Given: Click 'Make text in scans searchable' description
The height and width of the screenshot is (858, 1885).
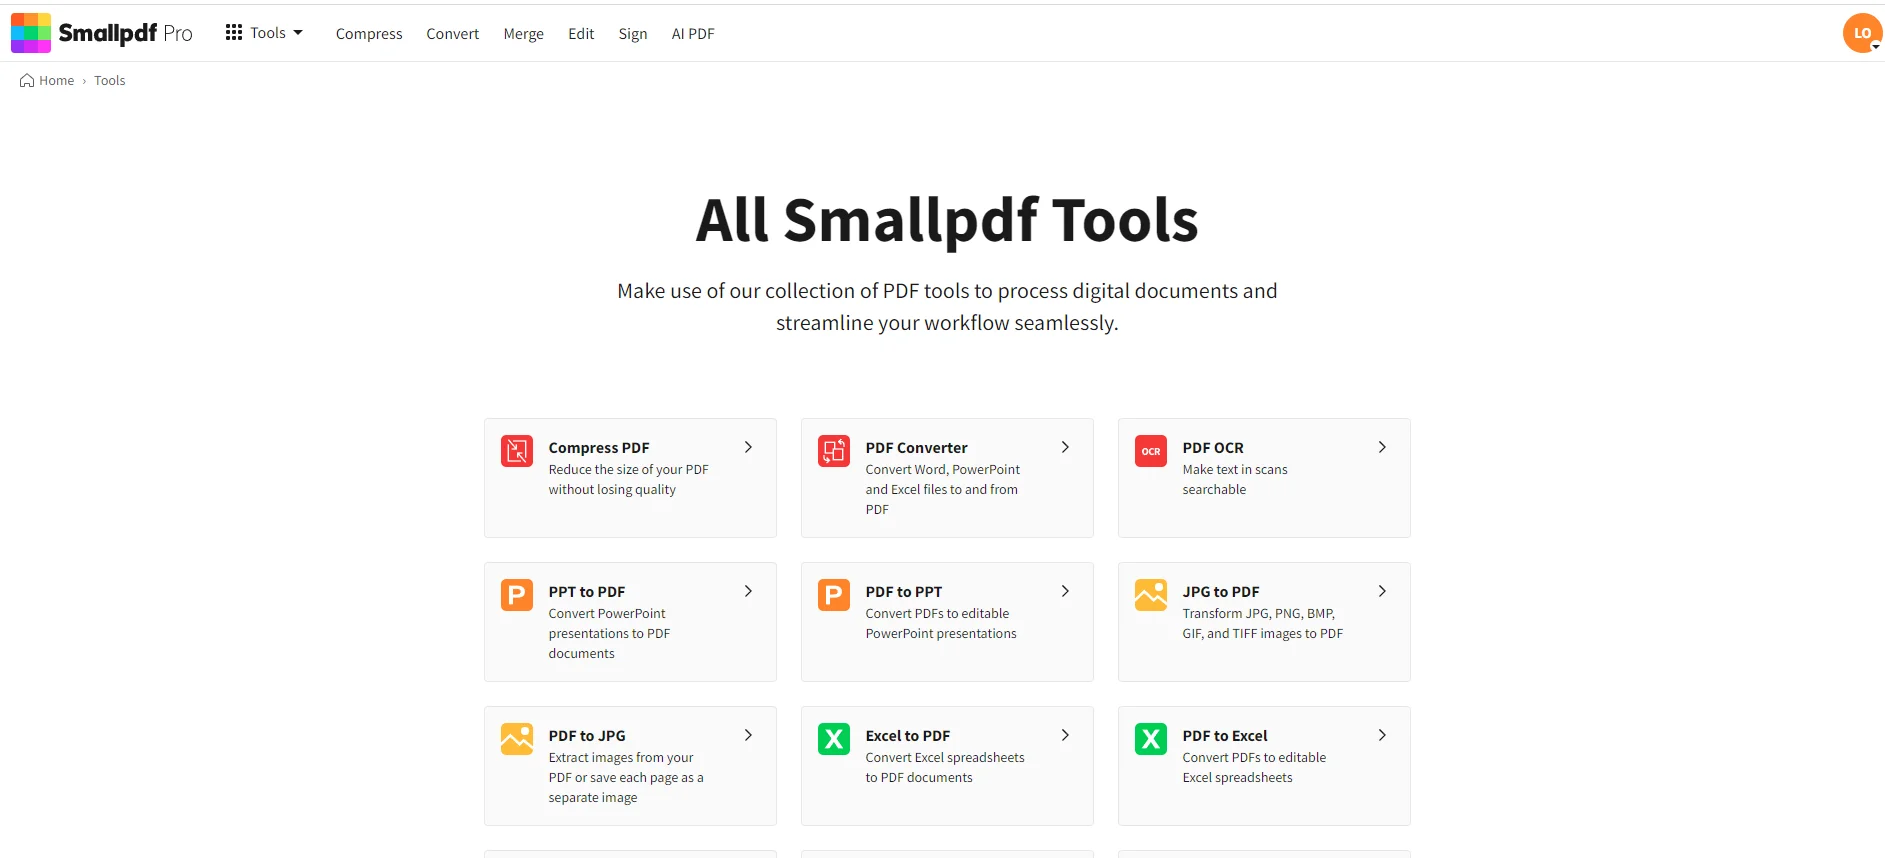Looking at the screenshot, I should click(1235, 480).
